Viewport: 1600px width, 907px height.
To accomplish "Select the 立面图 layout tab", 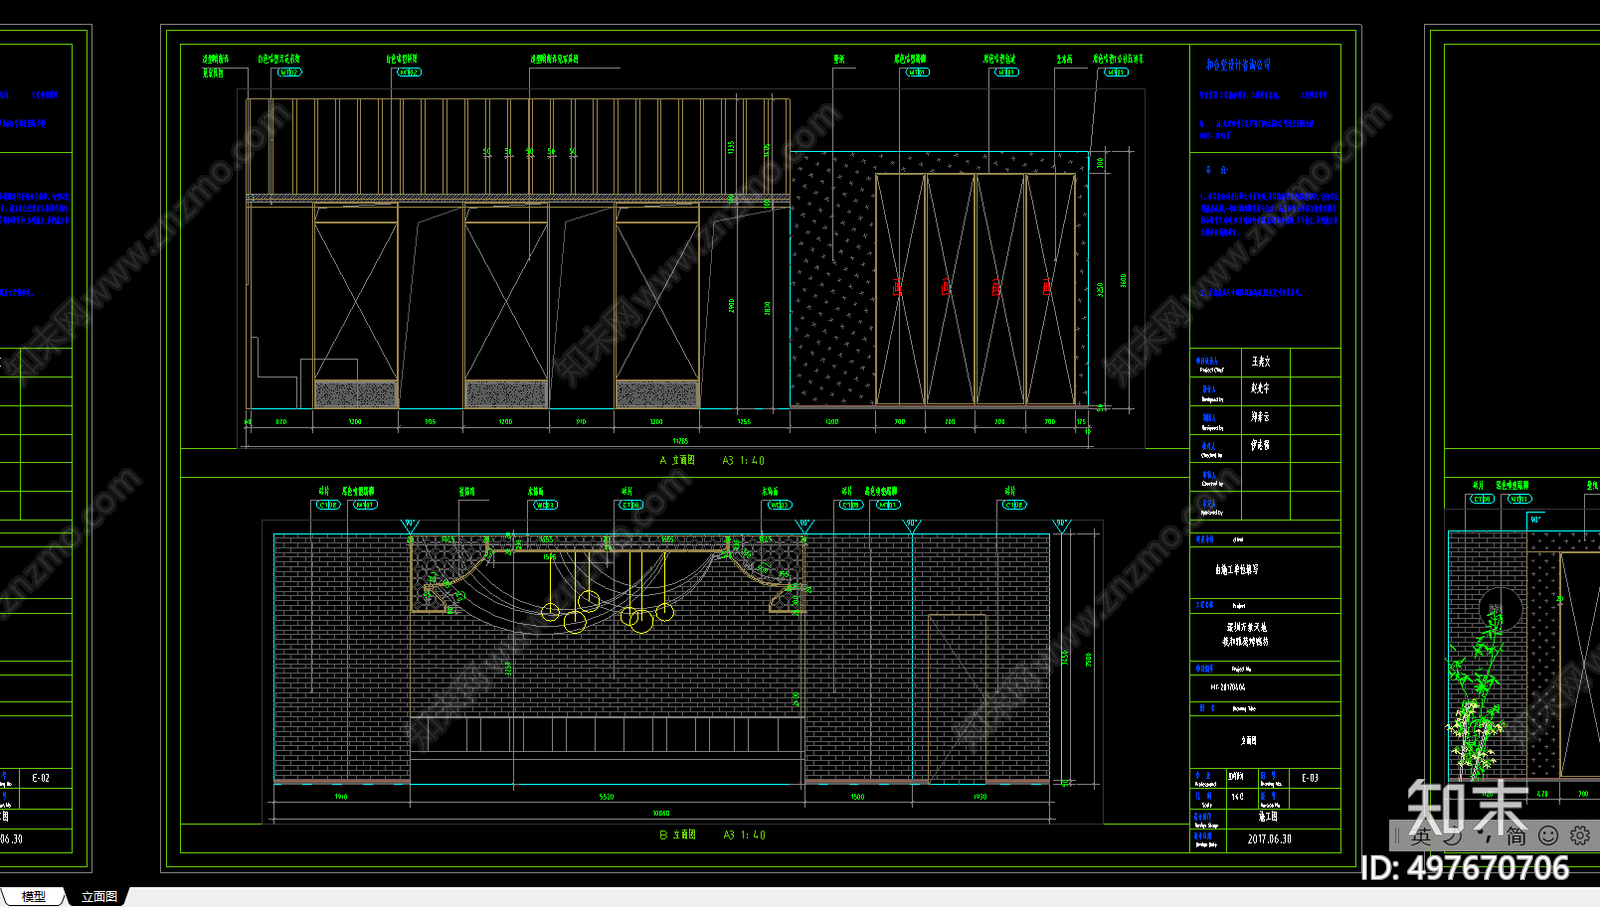I will click(x=99, y=897).
